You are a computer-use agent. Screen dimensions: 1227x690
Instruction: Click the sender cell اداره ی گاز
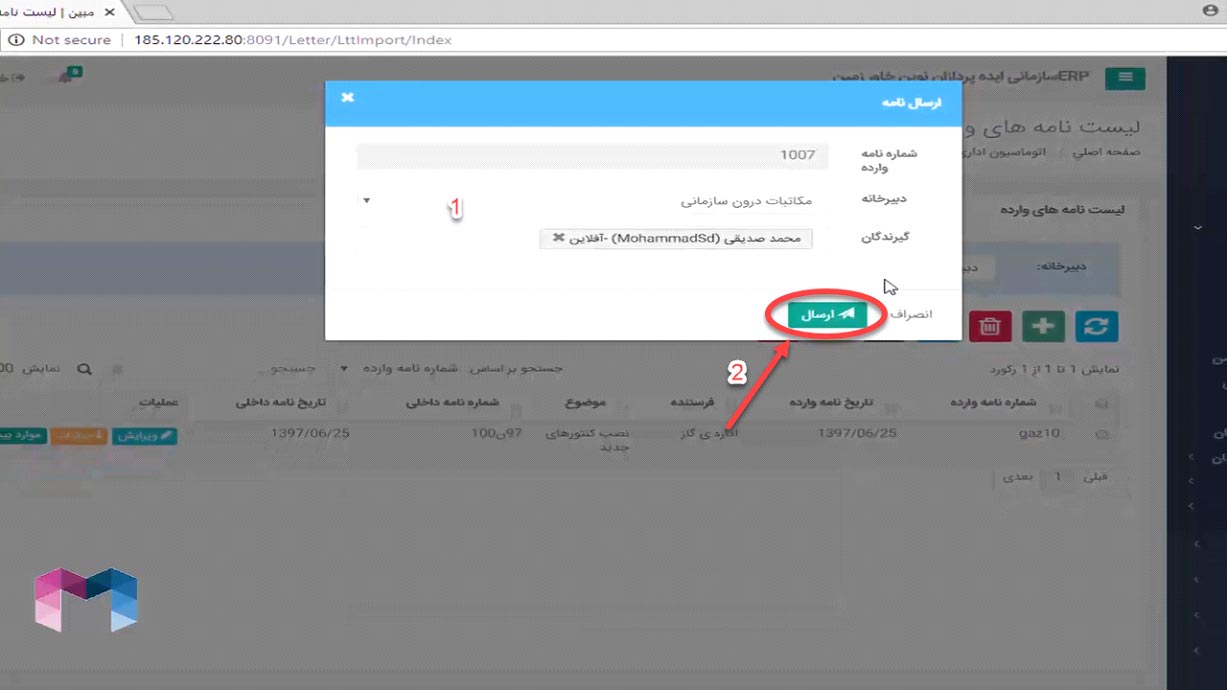click(710, 434)
